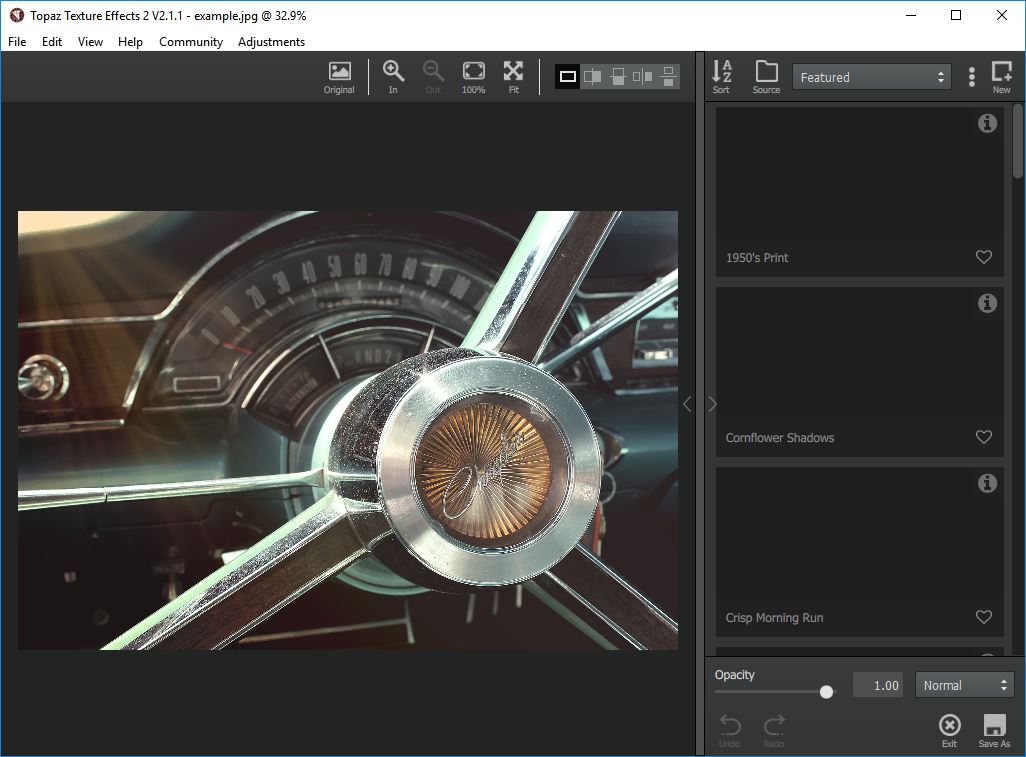Favorite the Cornflower Shadows effect
The width and height of the screenshot is (1026, 757).
click(983, 437)
